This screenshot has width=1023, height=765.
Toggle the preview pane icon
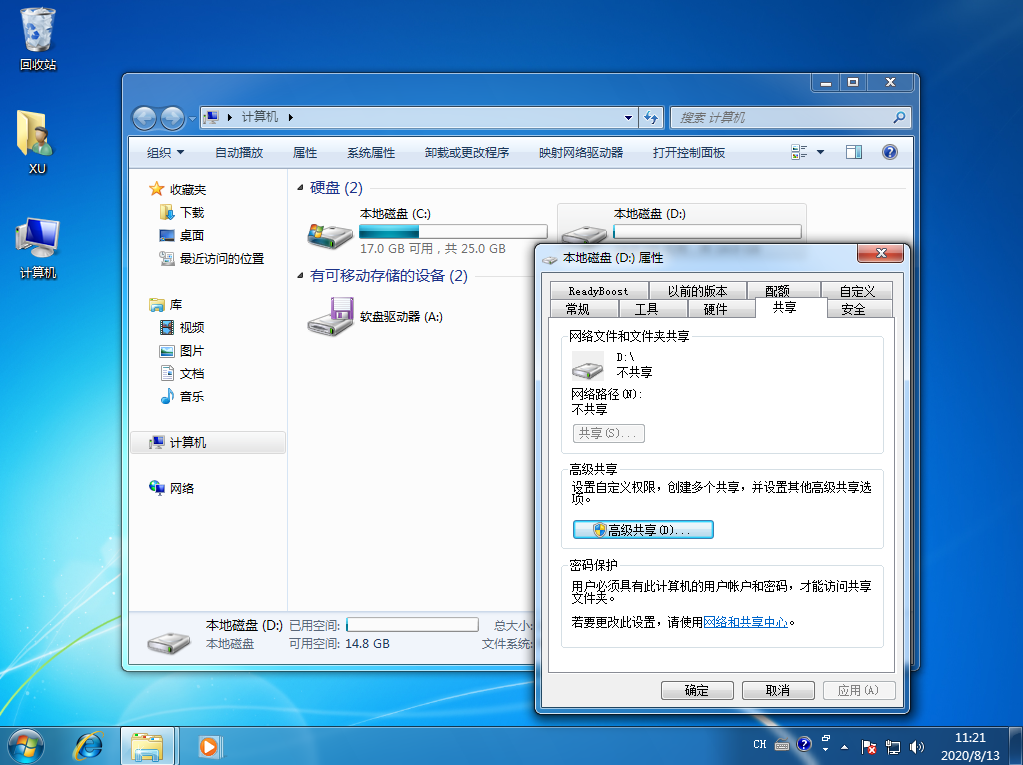tap(853, 152)
